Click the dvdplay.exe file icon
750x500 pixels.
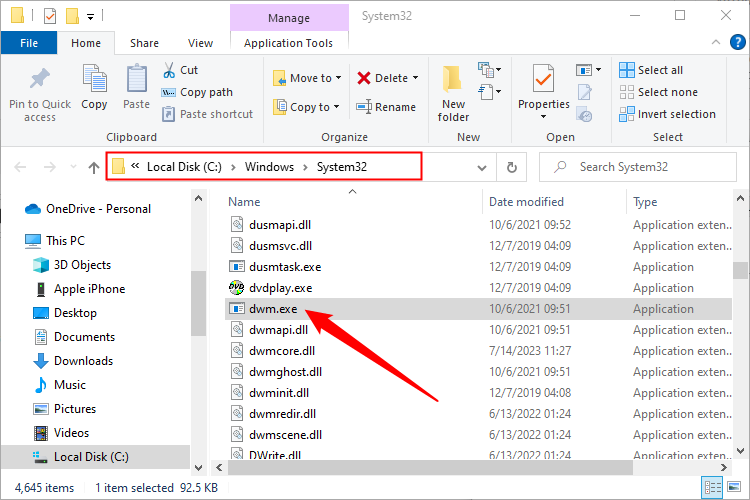(237, 288)
